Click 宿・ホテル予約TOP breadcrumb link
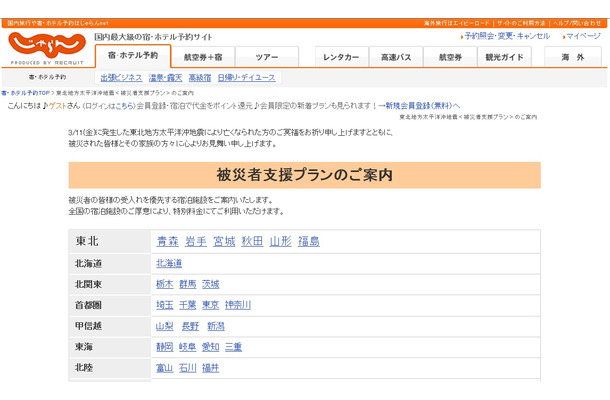610x400 pixels. (25, 93)
